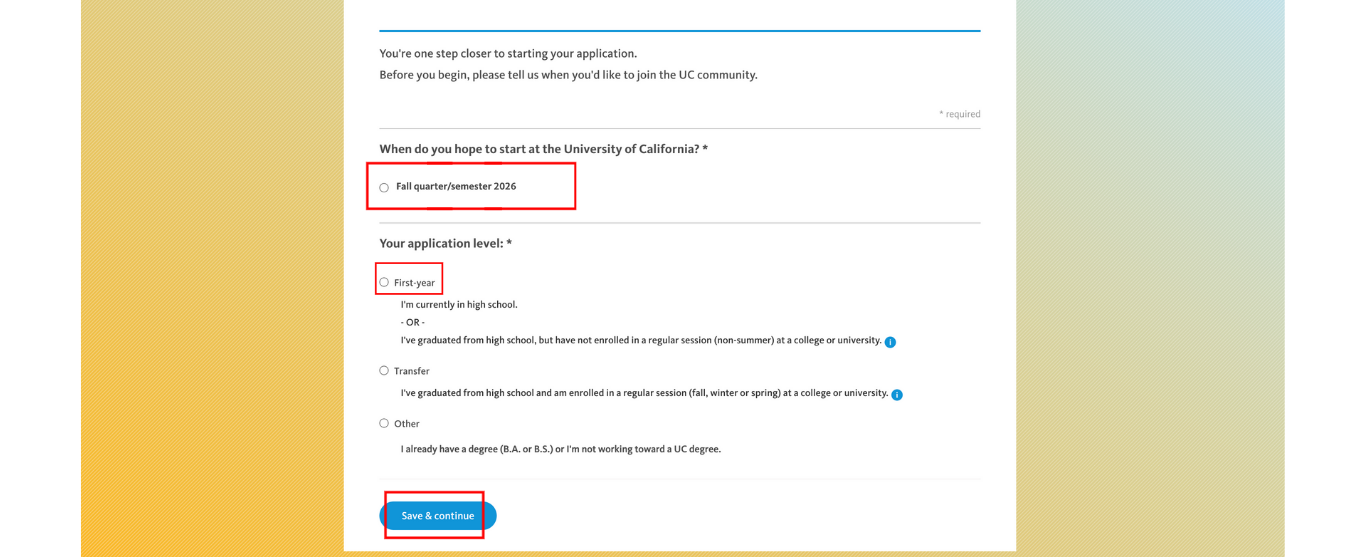Click the 'Other' option label text
The height and width of the screenshot is (557, 1366).
tap(406, 424)
